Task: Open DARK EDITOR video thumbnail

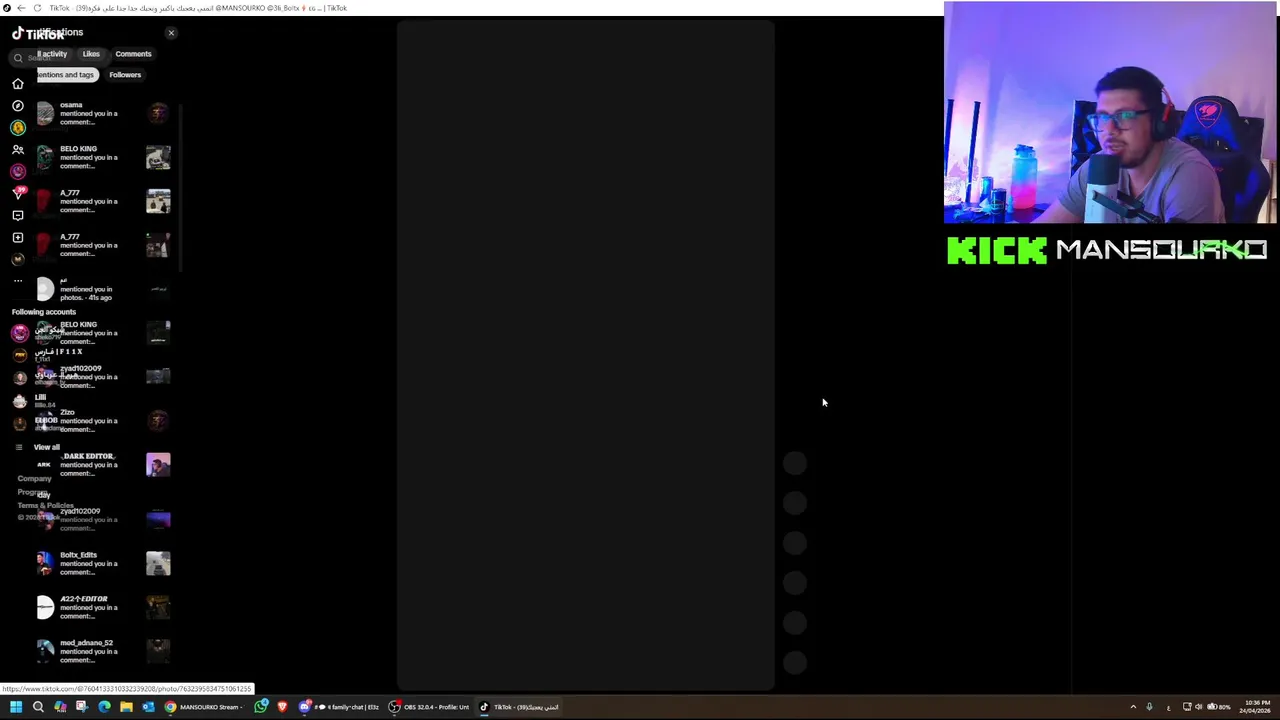Action: tap(158, 465)
